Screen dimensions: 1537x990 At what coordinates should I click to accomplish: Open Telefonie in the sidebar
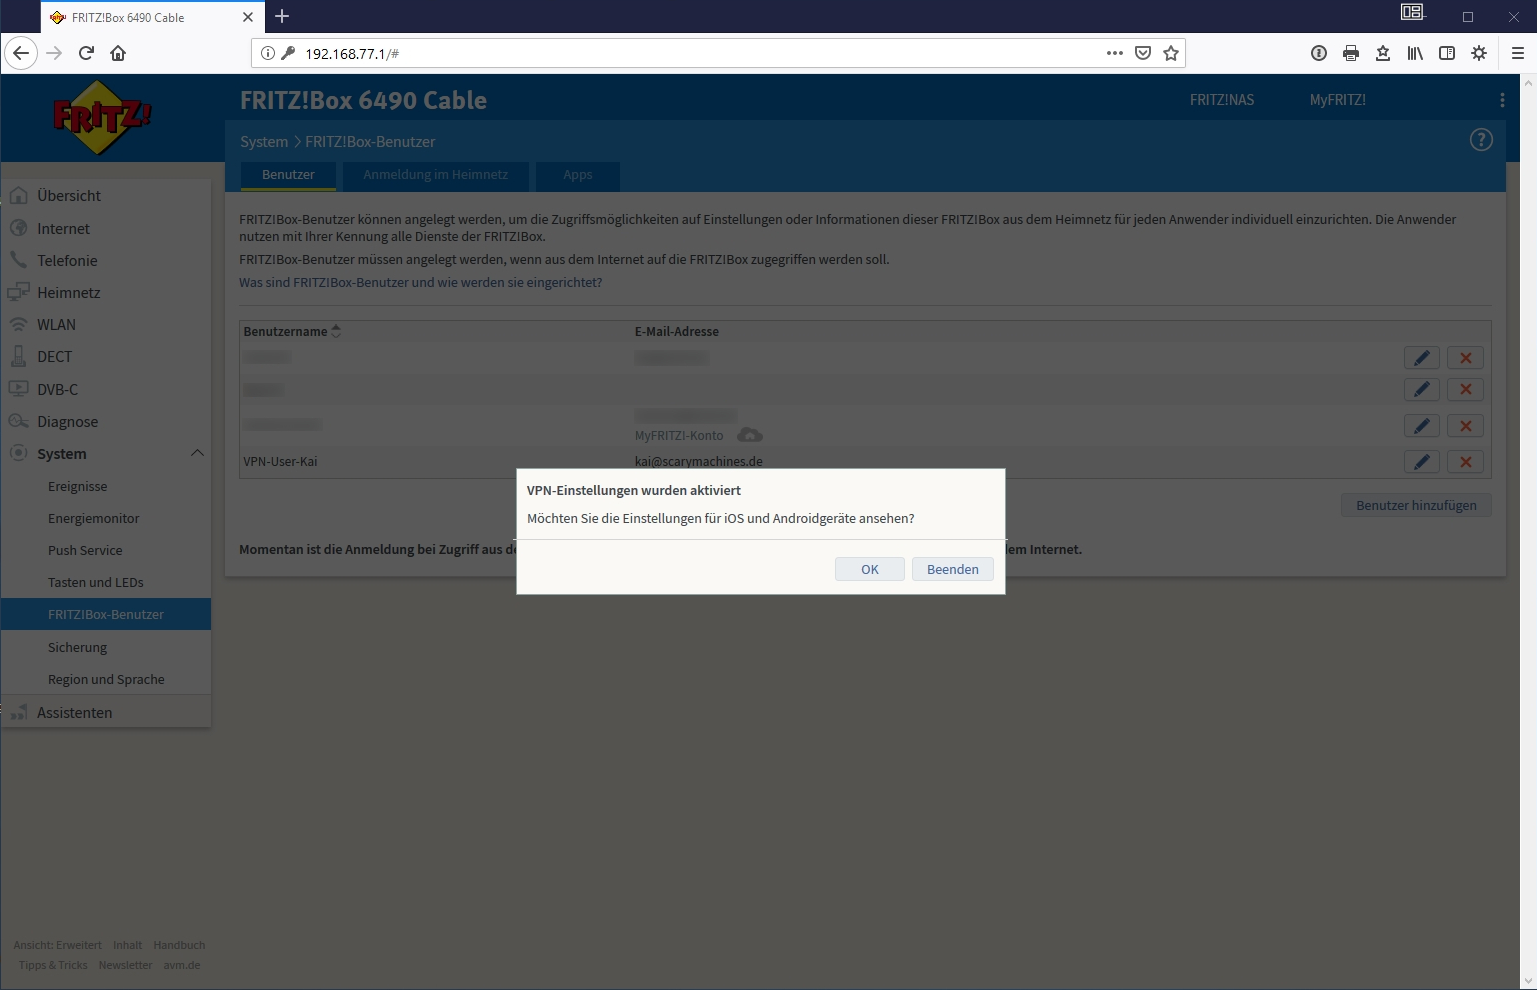[x=106, y=260]
